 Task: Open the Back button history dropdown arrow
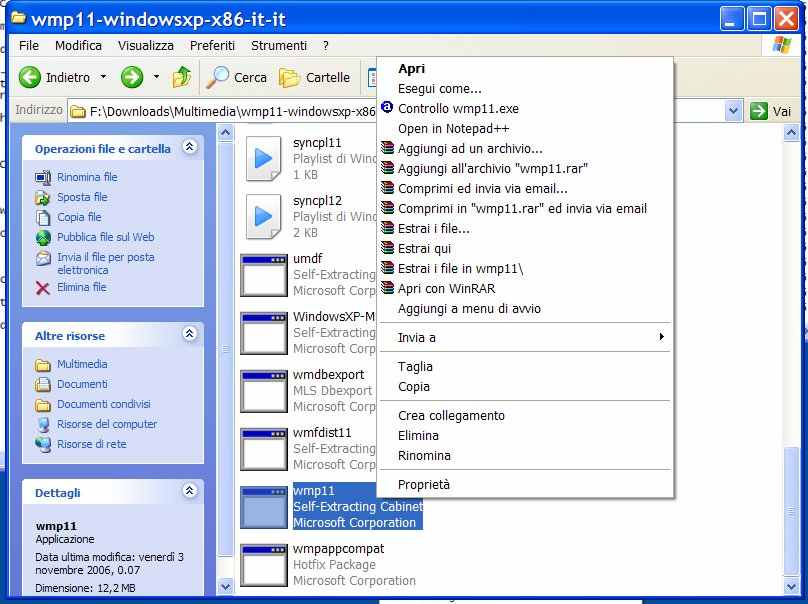(103, 77)
